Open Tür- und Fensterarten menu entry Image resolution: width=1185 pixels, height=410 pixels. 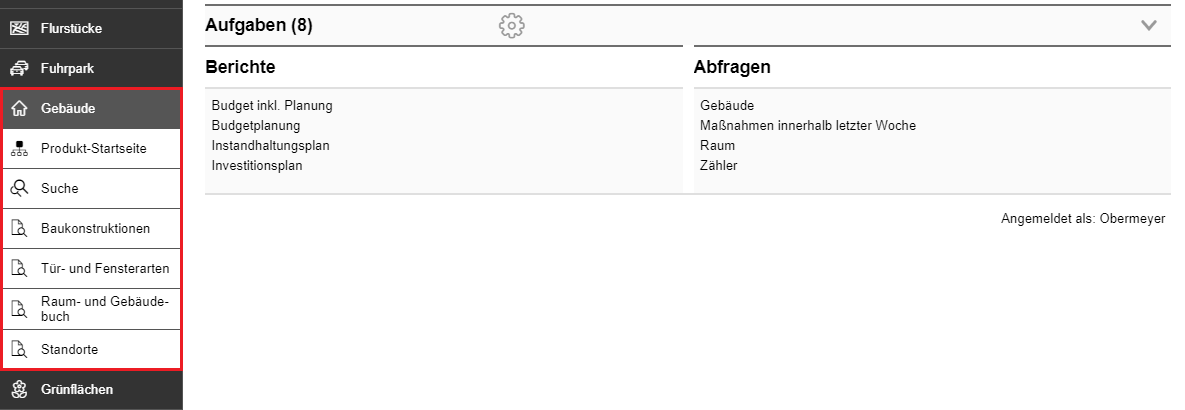[x=91, y=269]
